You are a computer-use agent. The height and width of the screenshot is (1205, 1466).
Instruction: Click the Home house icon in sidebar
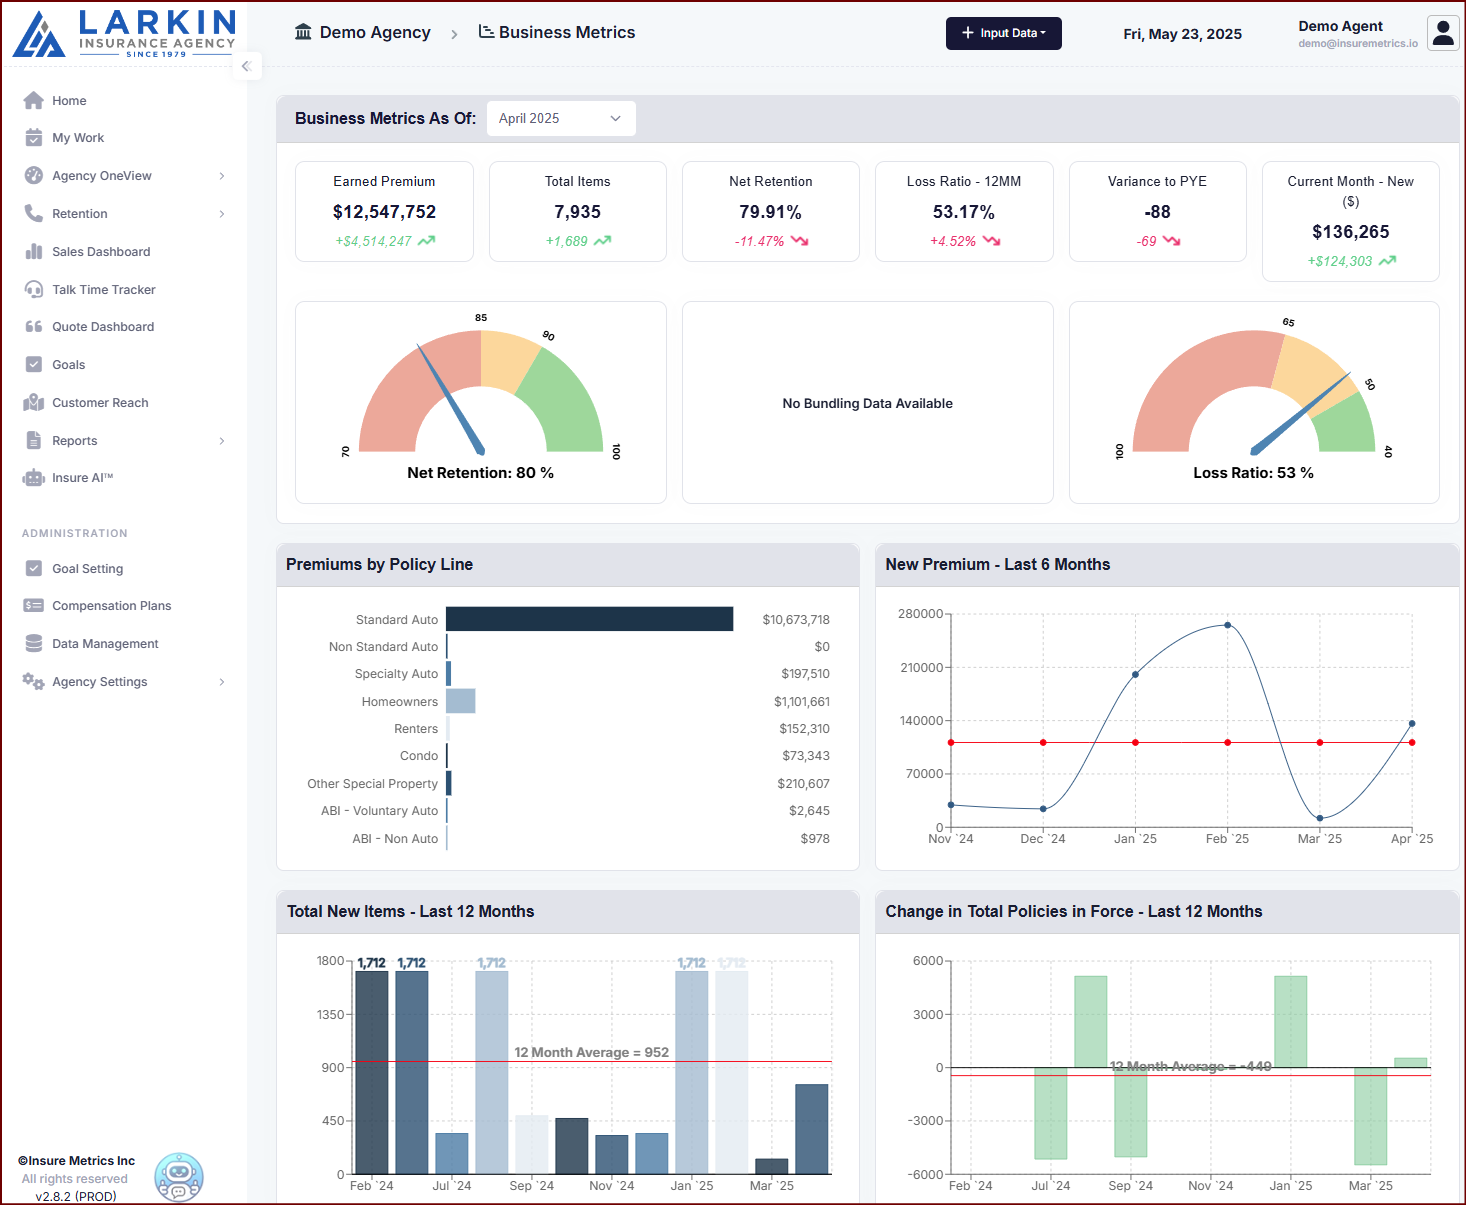pyautogui.click(x=34, y=100)
